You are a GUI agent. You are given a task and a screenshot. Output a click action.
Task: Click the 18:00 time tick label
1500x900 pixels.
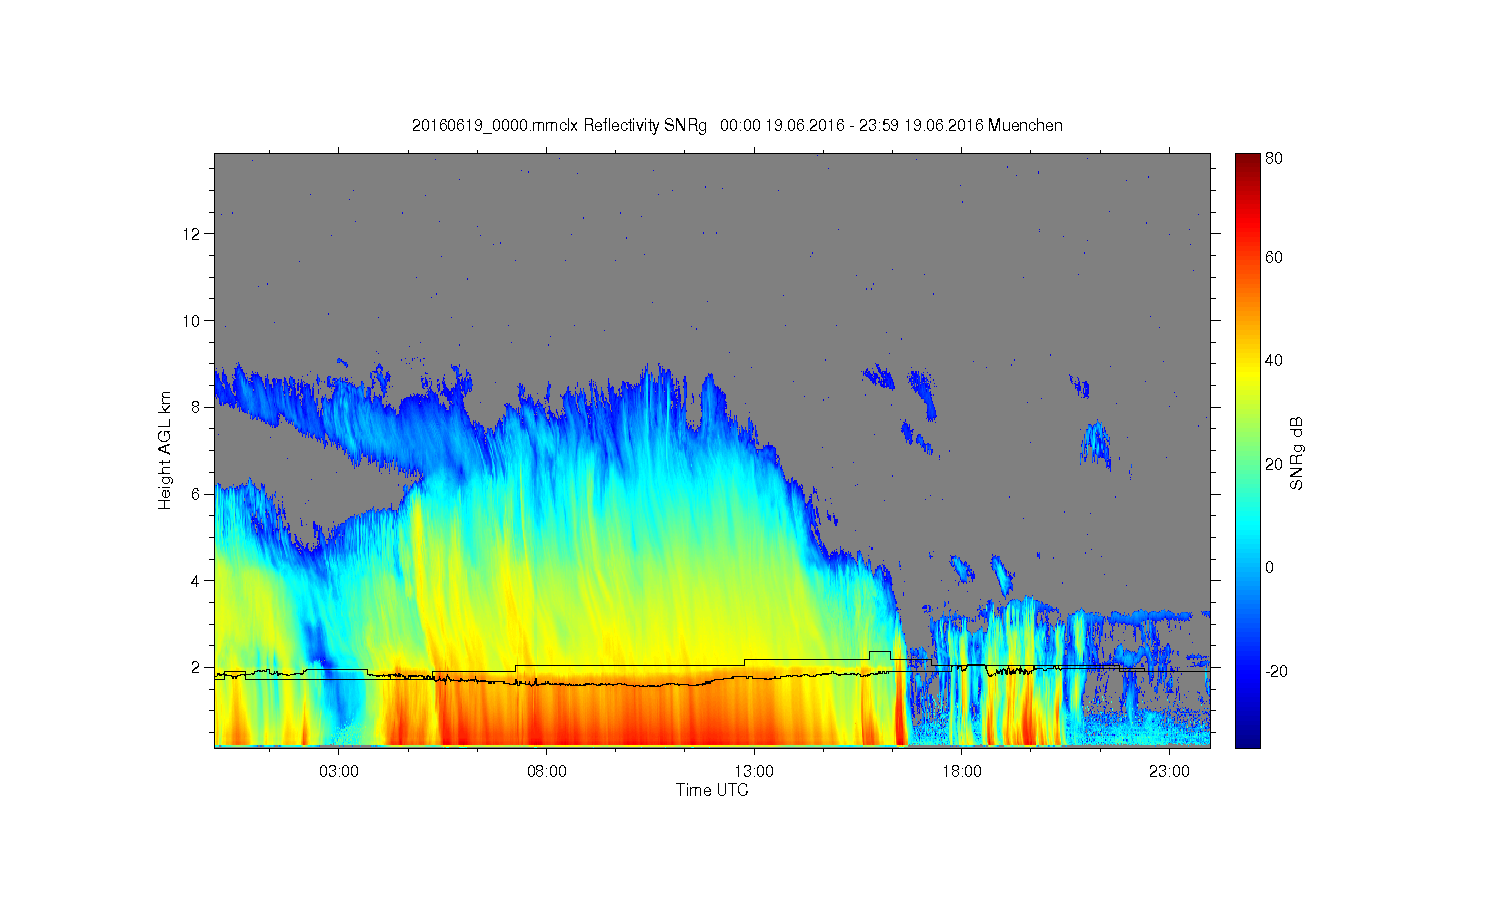961,772
